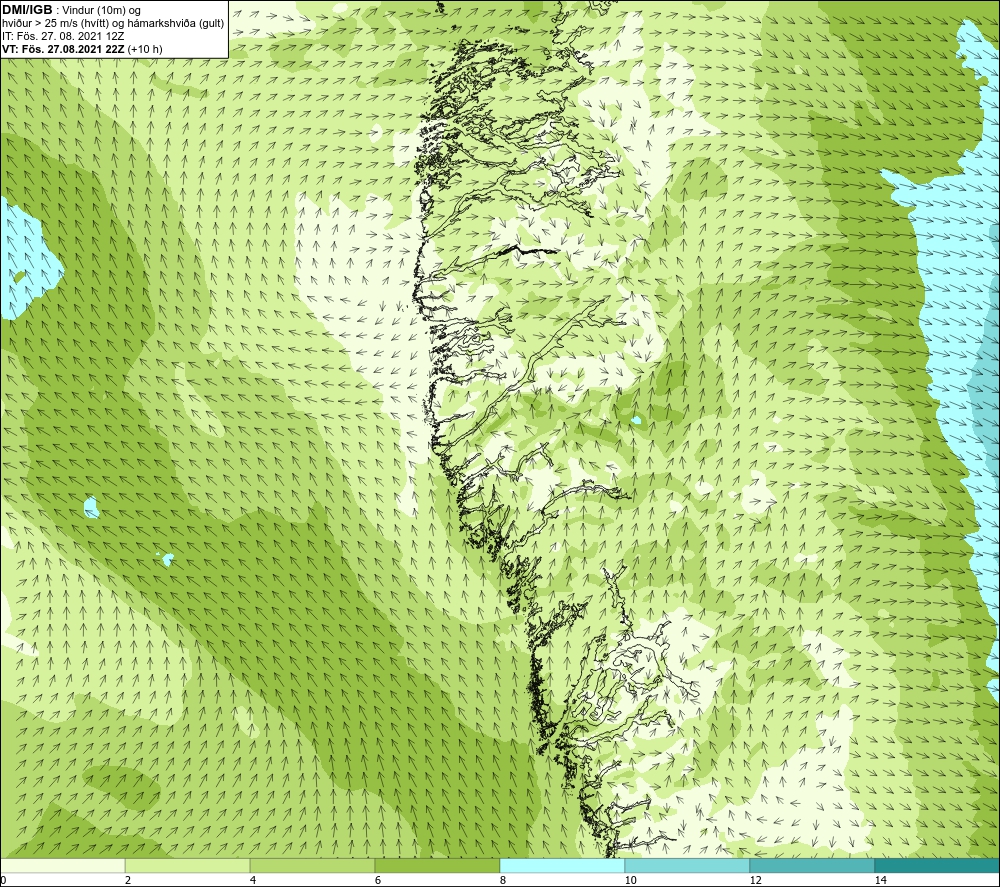Viewport: 1000px width, 887px height.
Task: Select the 6–8 m/s dark green band
Action: (x=438, y=865)
